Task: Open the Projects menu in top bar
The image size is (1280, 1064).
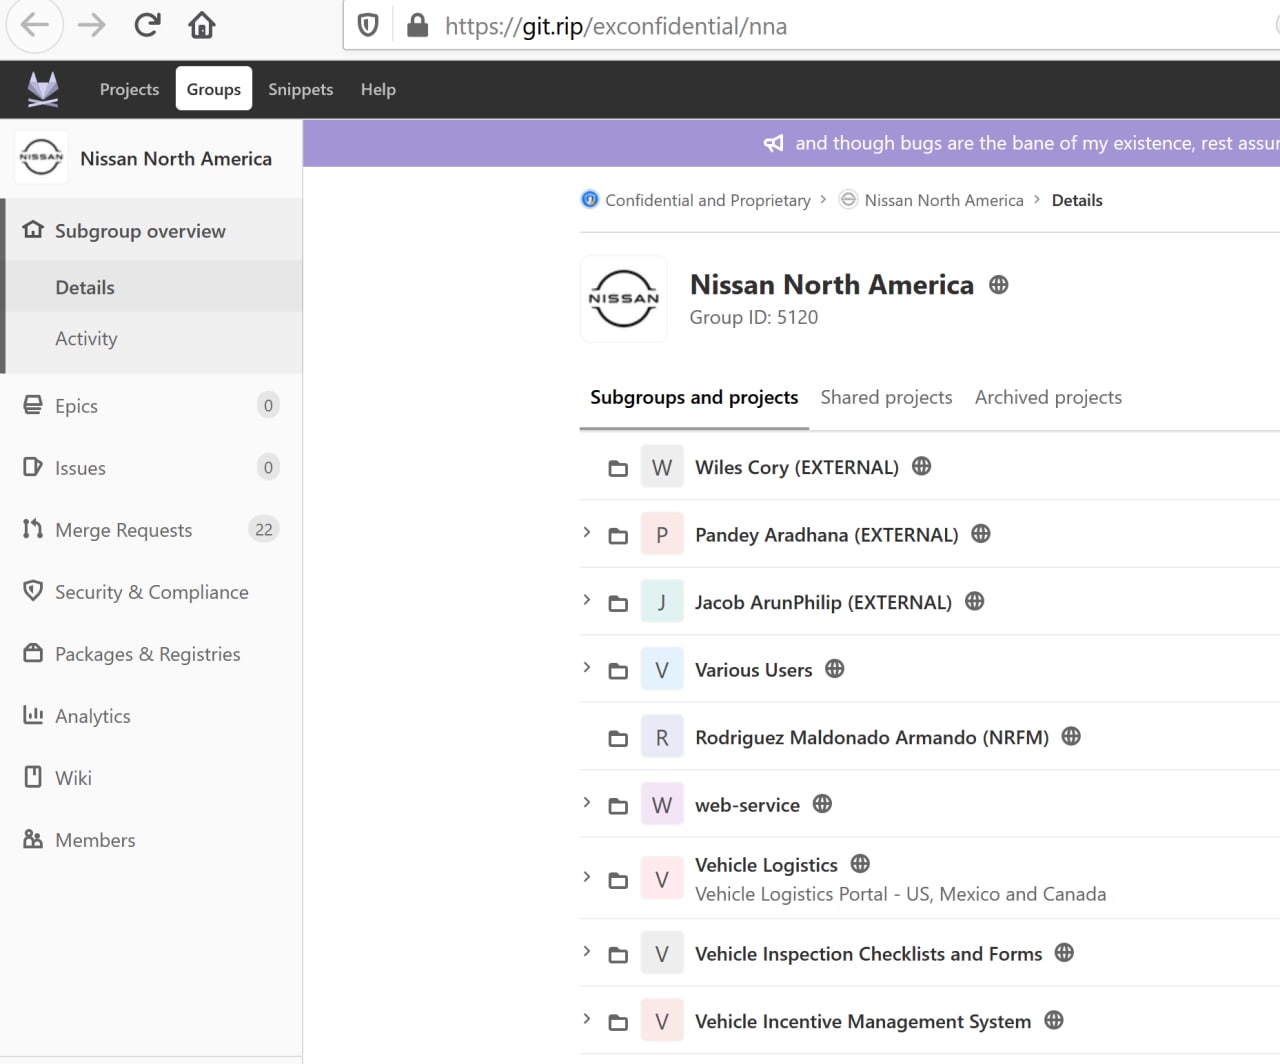Action: [129, 89]
